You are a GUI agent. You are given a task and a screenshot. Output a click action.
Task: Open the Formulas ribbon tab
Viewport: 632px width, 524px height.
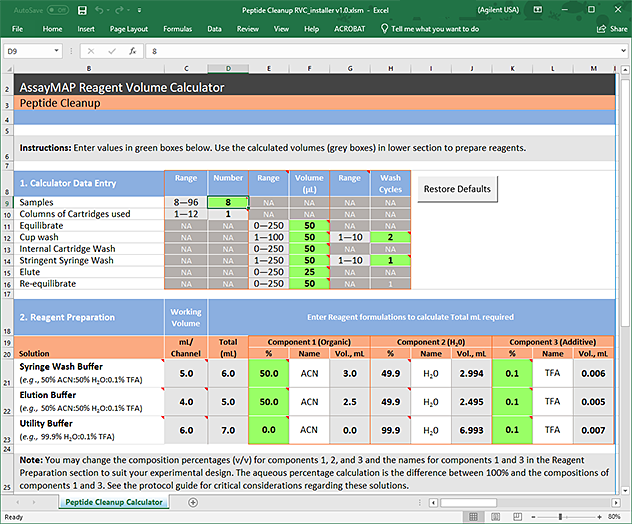point(177,29)
